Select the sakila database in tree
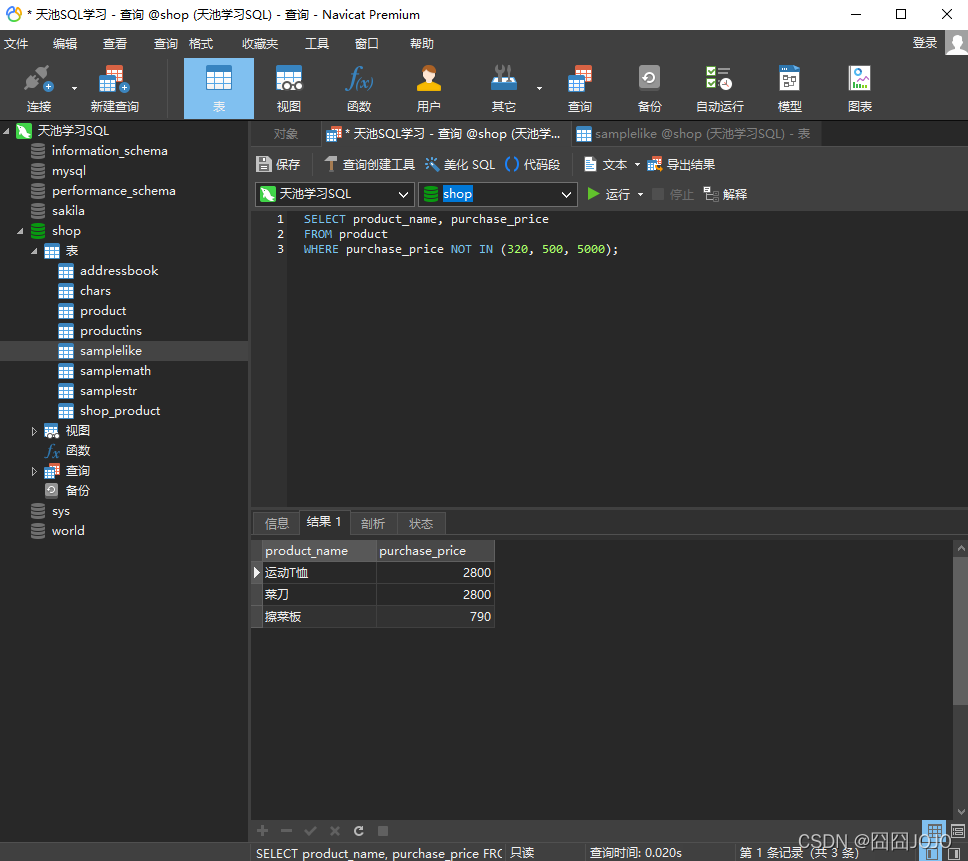The width and height of the screenshot is (968, 861). click(x=68, y=211)
